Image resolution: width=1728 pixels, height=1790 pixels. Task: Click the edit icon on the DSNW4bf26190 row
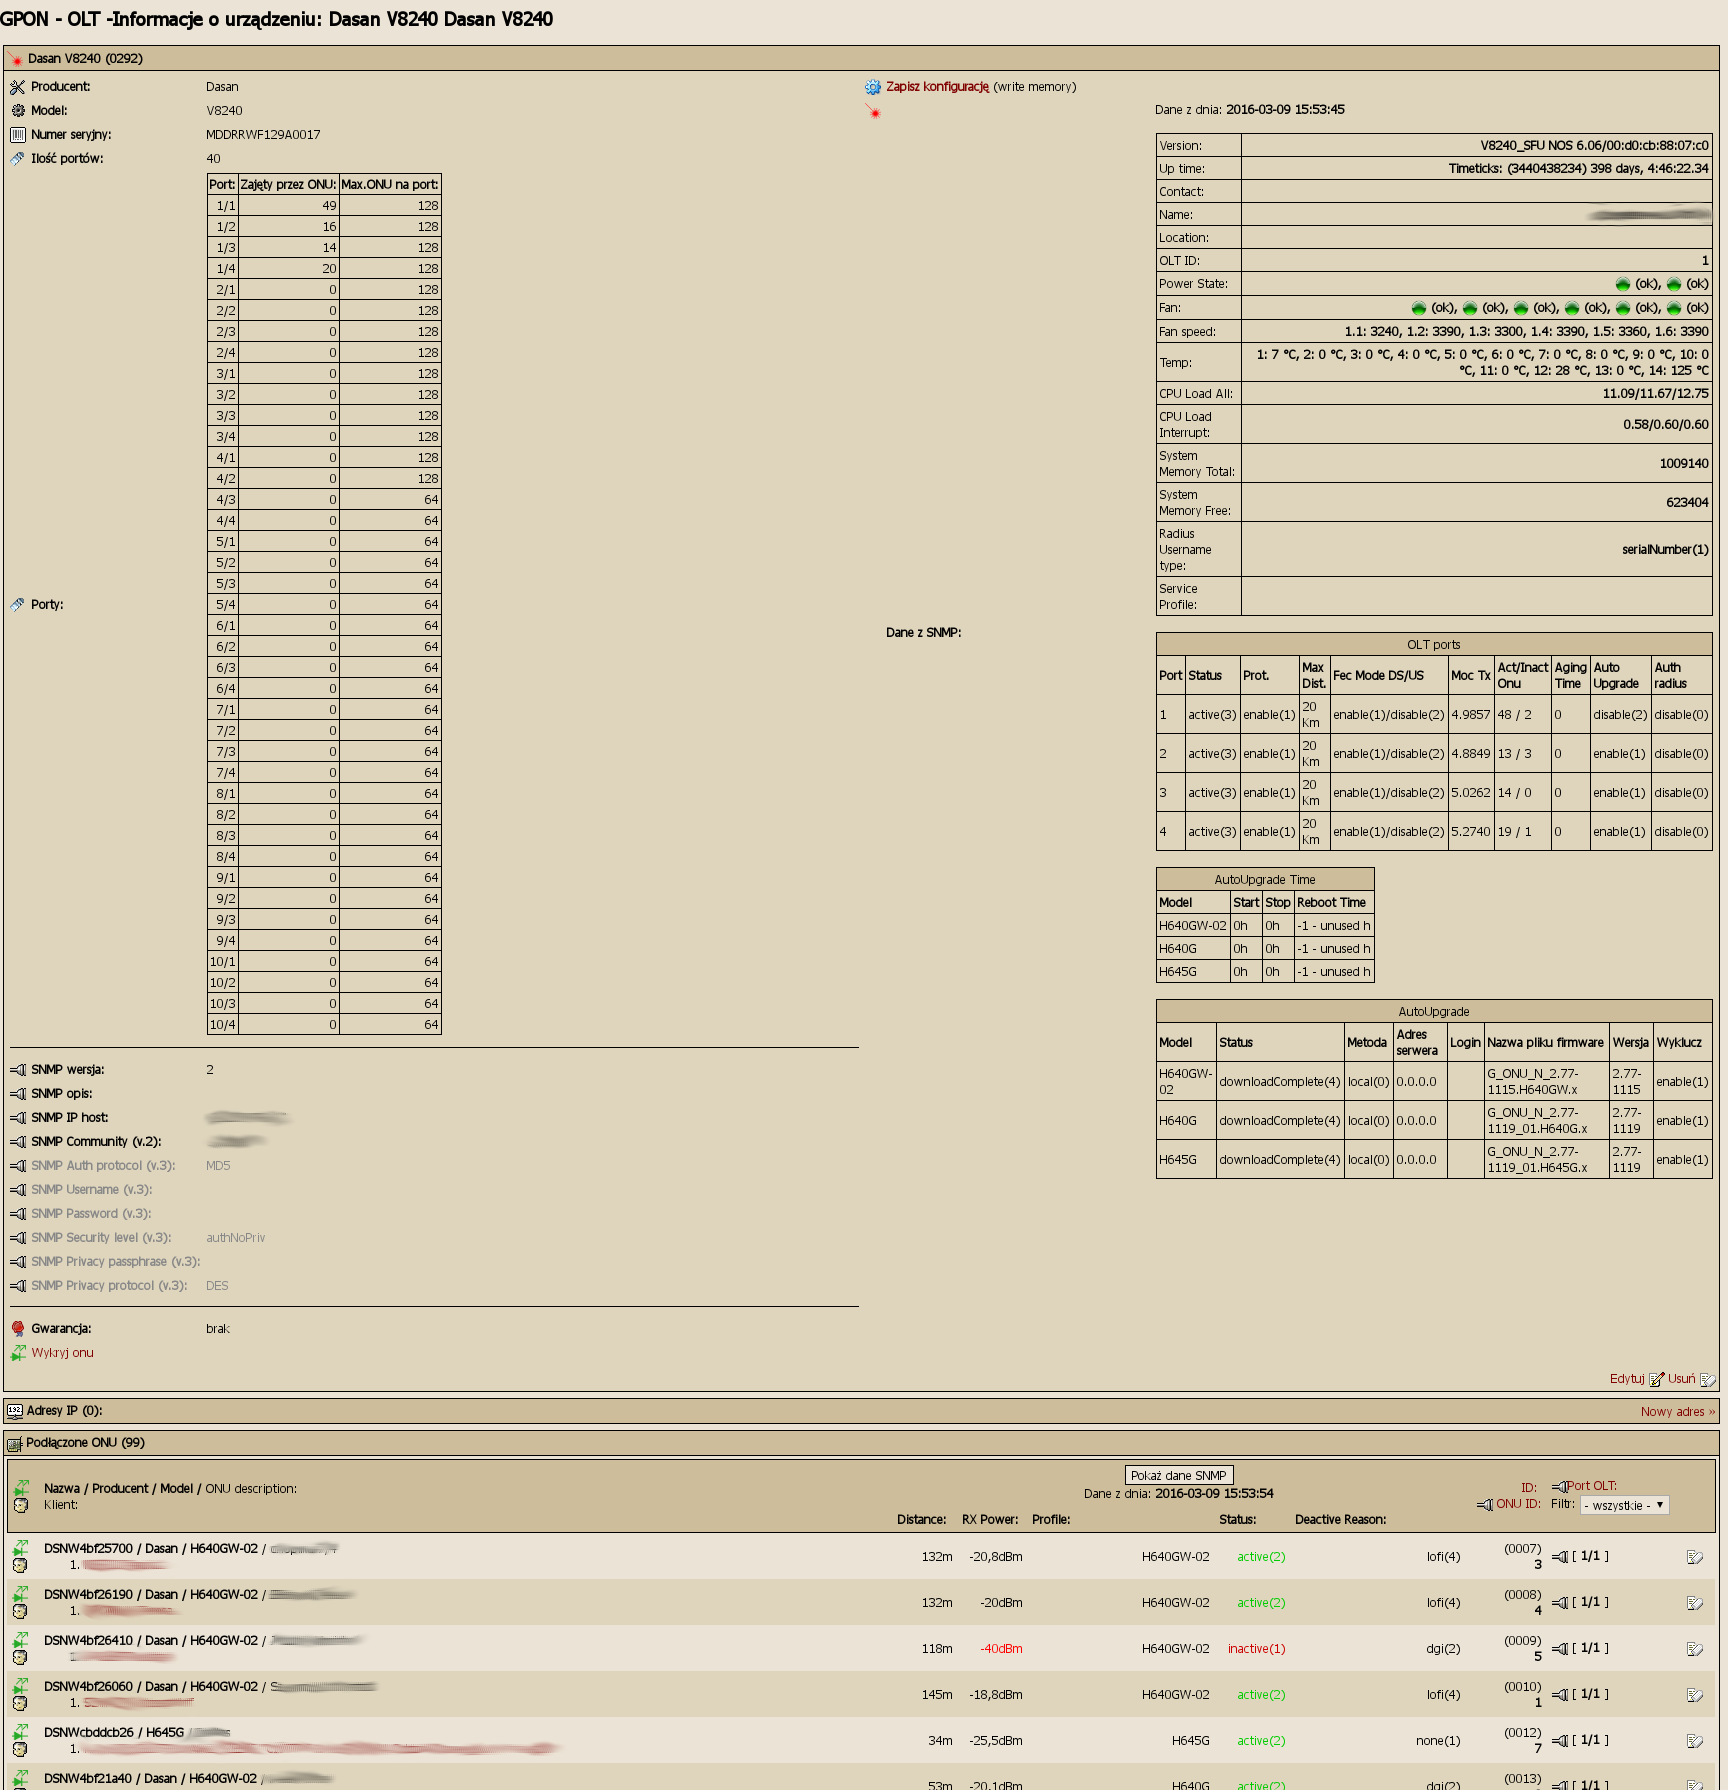[1694, 1603]
